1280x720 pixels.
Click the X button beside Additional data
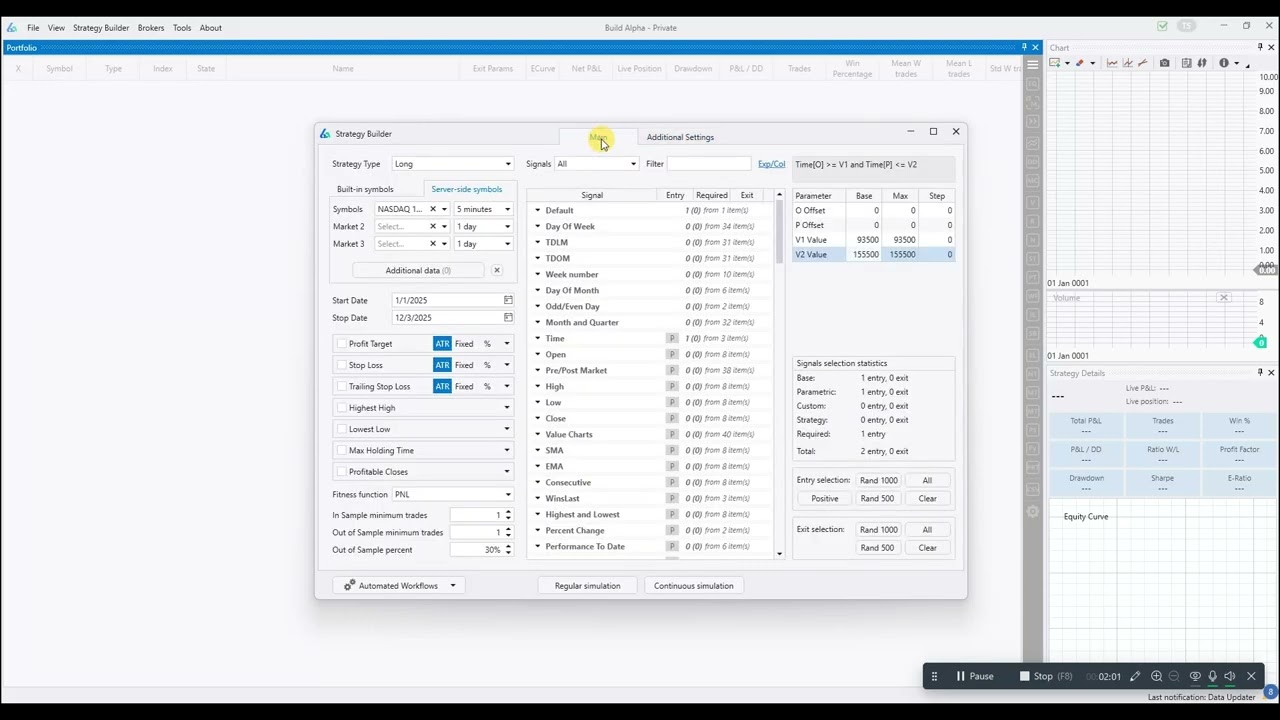(496, 270)
